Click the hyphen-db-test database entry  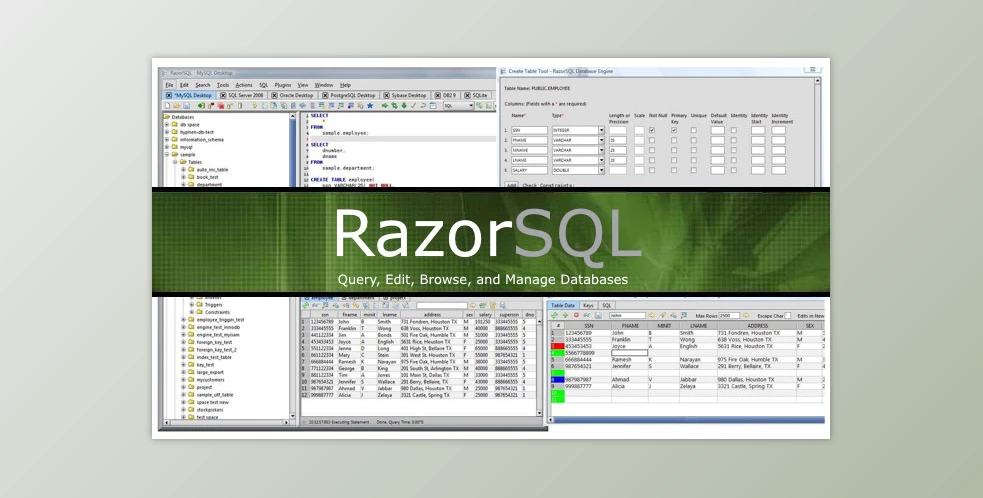tap(196, 132)
